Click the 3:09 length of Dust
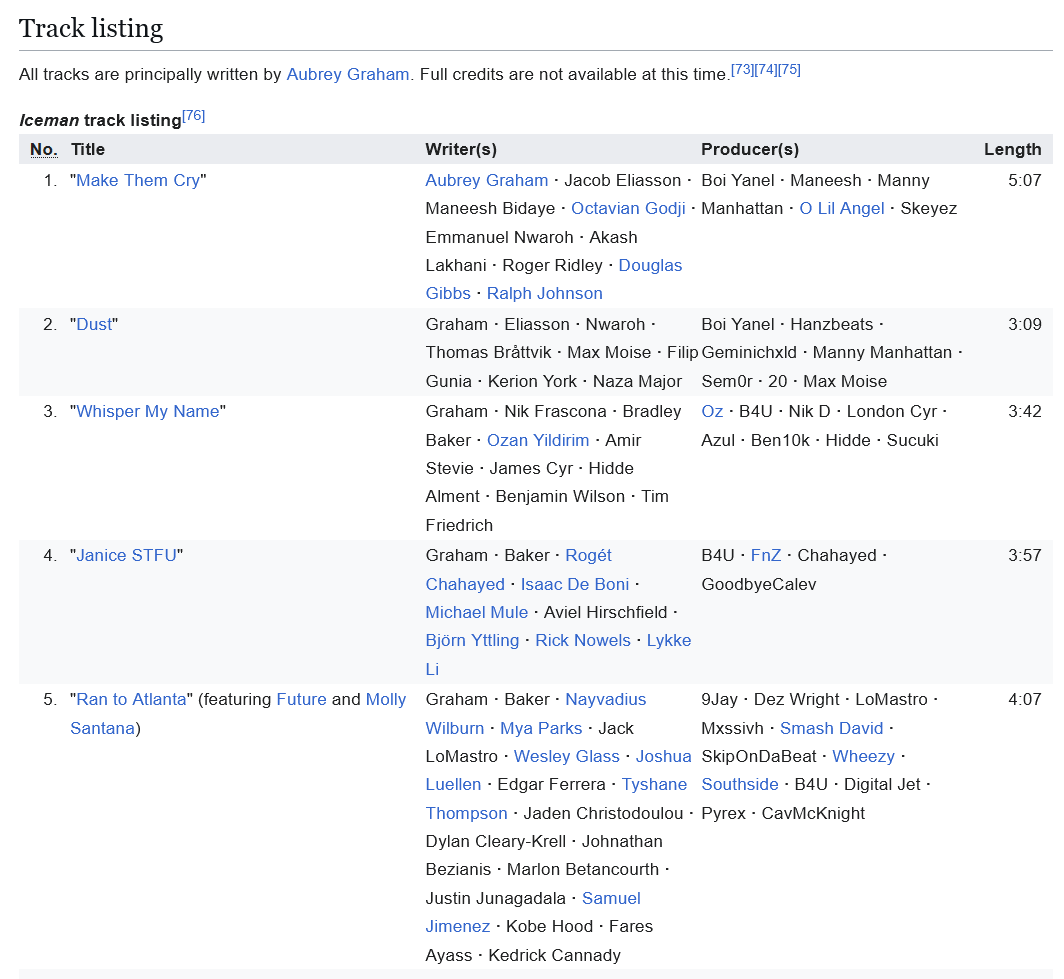The height and width of the screenshot is (979, 1064). pos(1025,324)
